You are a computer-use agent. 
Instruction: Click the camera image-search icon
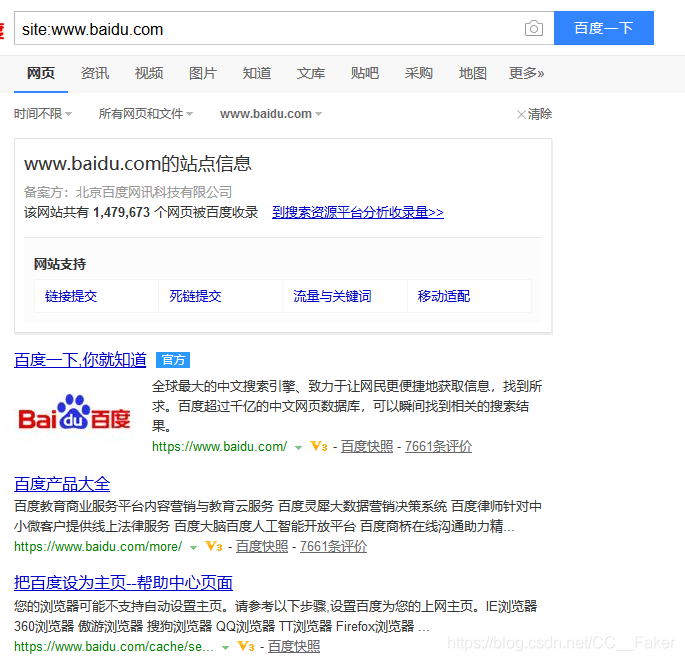pos(533,29)
